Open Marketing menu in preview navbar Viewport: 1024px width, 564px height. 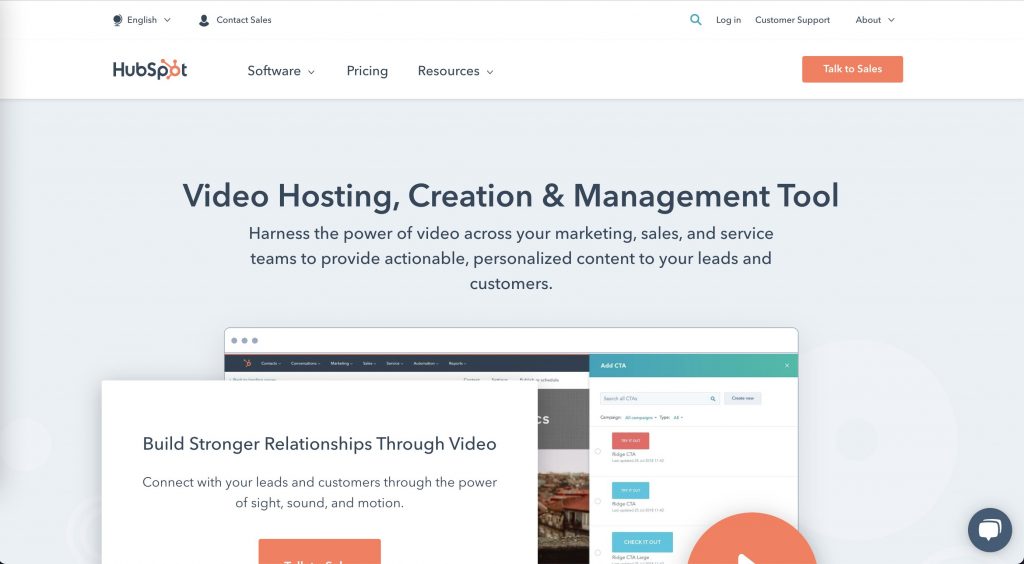[x=341, y=363]
